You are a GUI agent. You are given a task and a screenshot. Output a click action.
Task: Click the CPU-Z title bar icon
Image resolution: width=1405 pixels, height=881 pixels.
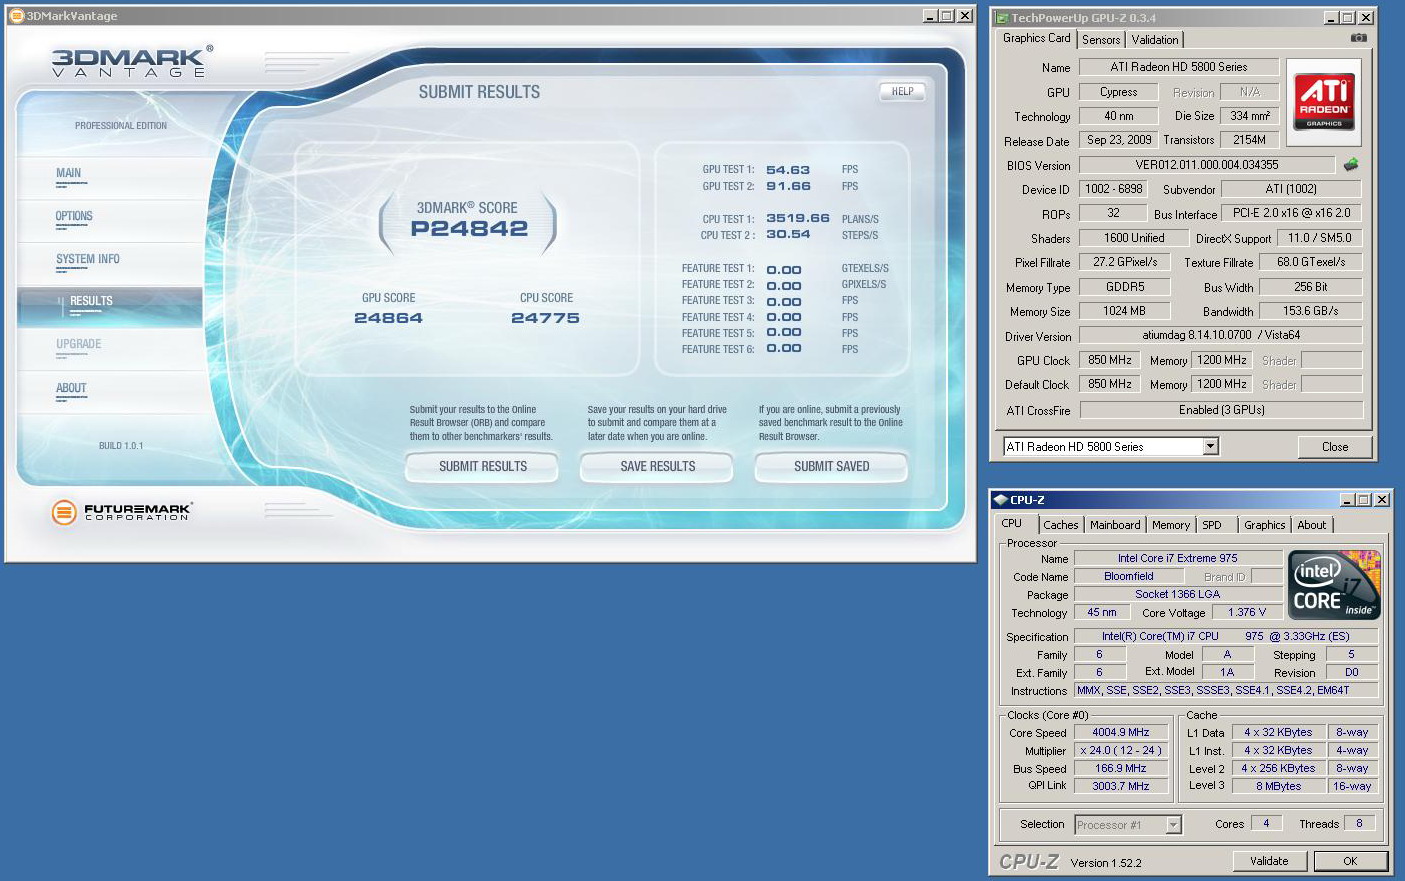[1000, 500]
